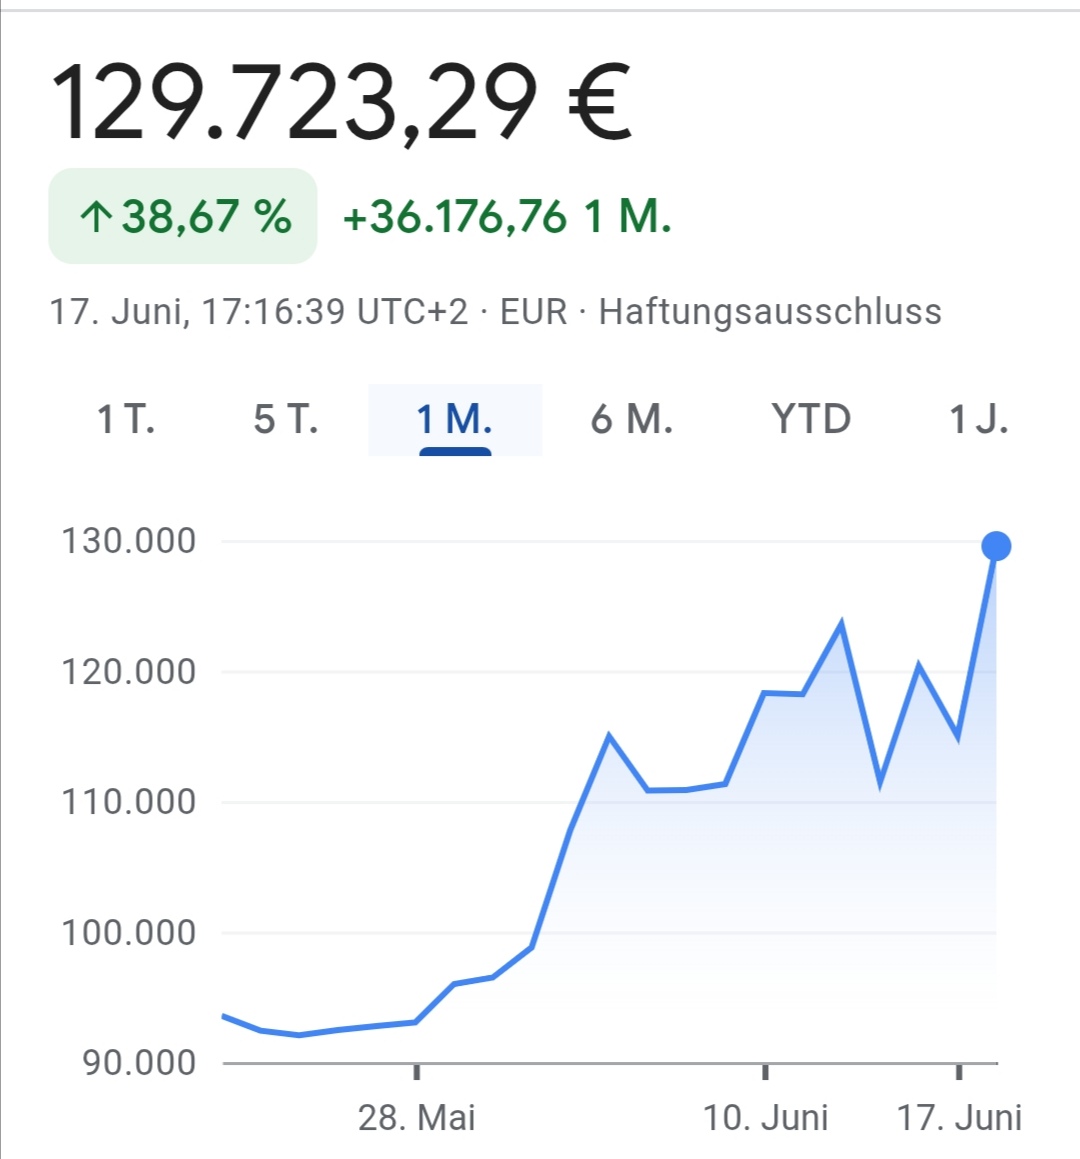Switch chart to YTD view
The image size is (1080, 1159).
[811, 419]
